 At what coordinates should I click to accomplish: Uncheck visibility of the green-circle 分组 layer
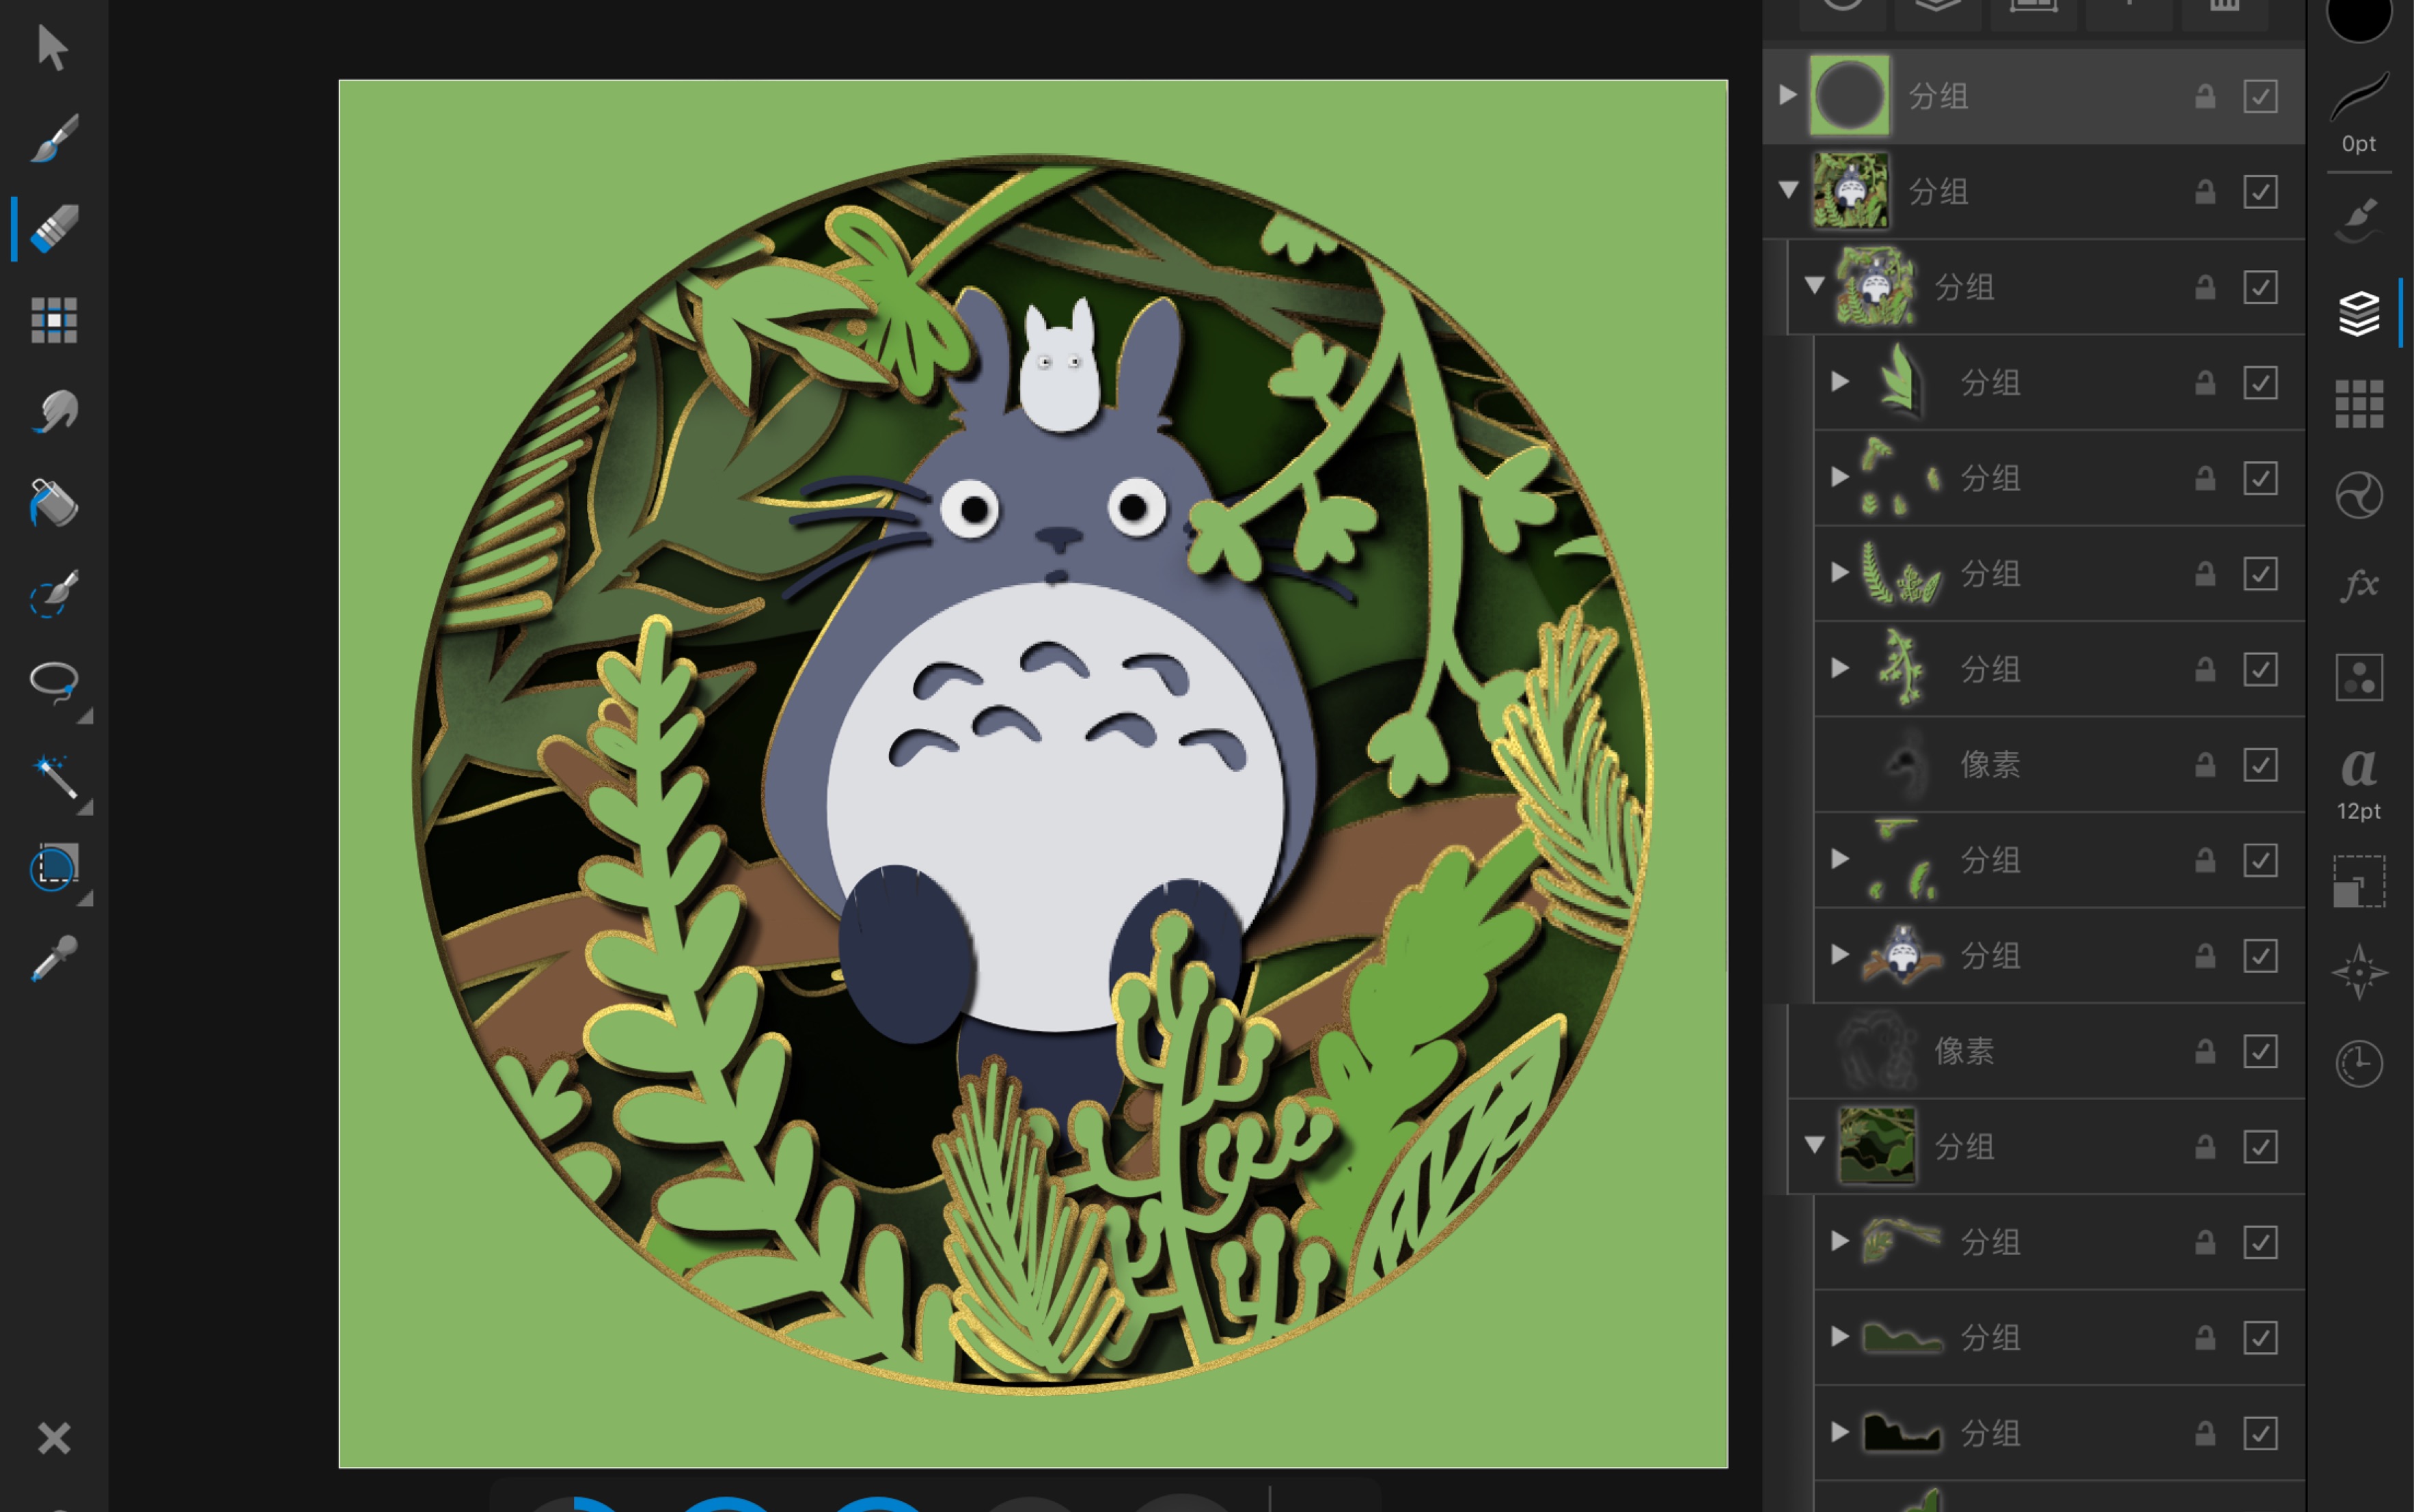(x=2260, y=96)
